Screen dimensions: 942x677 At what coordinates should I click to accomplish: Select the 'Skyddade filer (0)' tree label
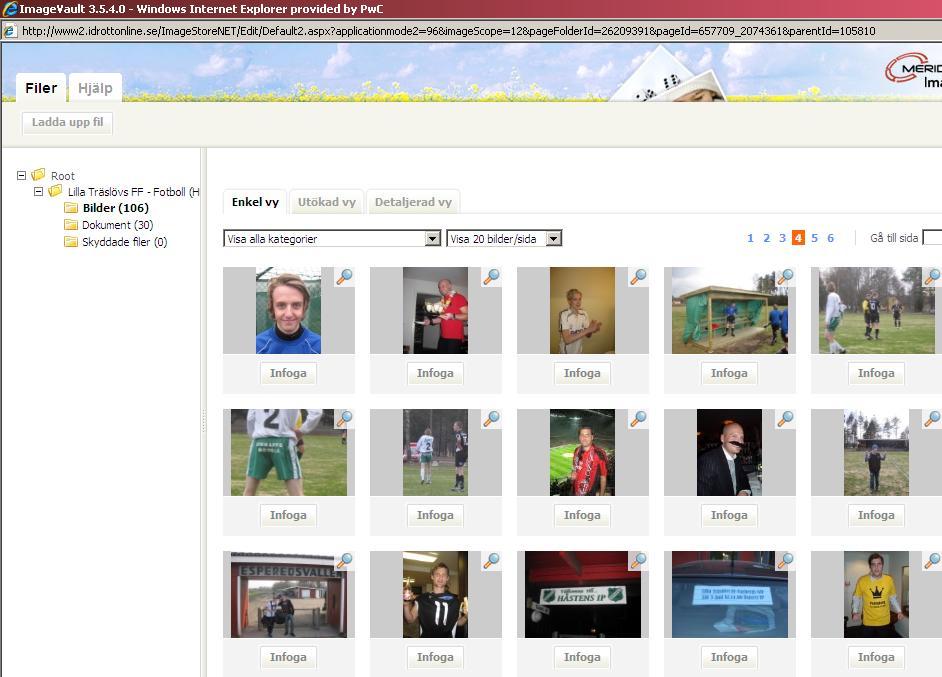(x=124, y=241)
